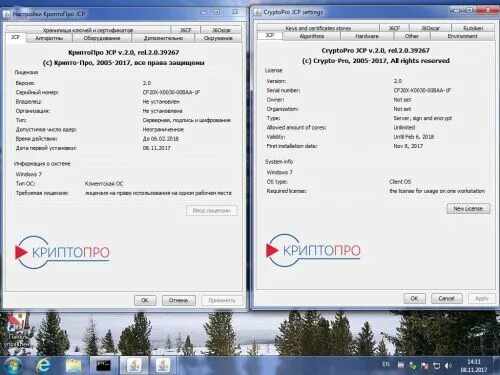Click the '08.11.2017' first installation date
Viewport: 500px width, 375px height.
click(156, 148)
